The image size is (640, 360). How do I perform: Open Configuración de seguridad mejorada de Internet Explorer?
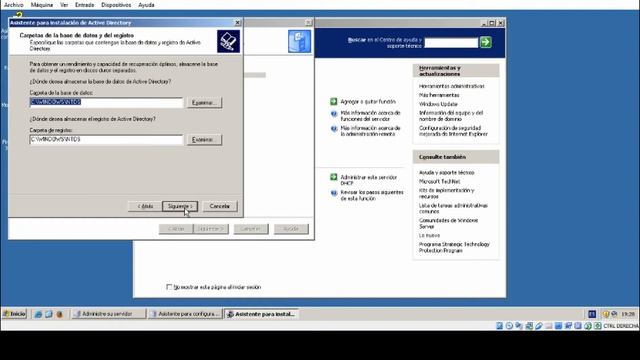tap(453, 131)
